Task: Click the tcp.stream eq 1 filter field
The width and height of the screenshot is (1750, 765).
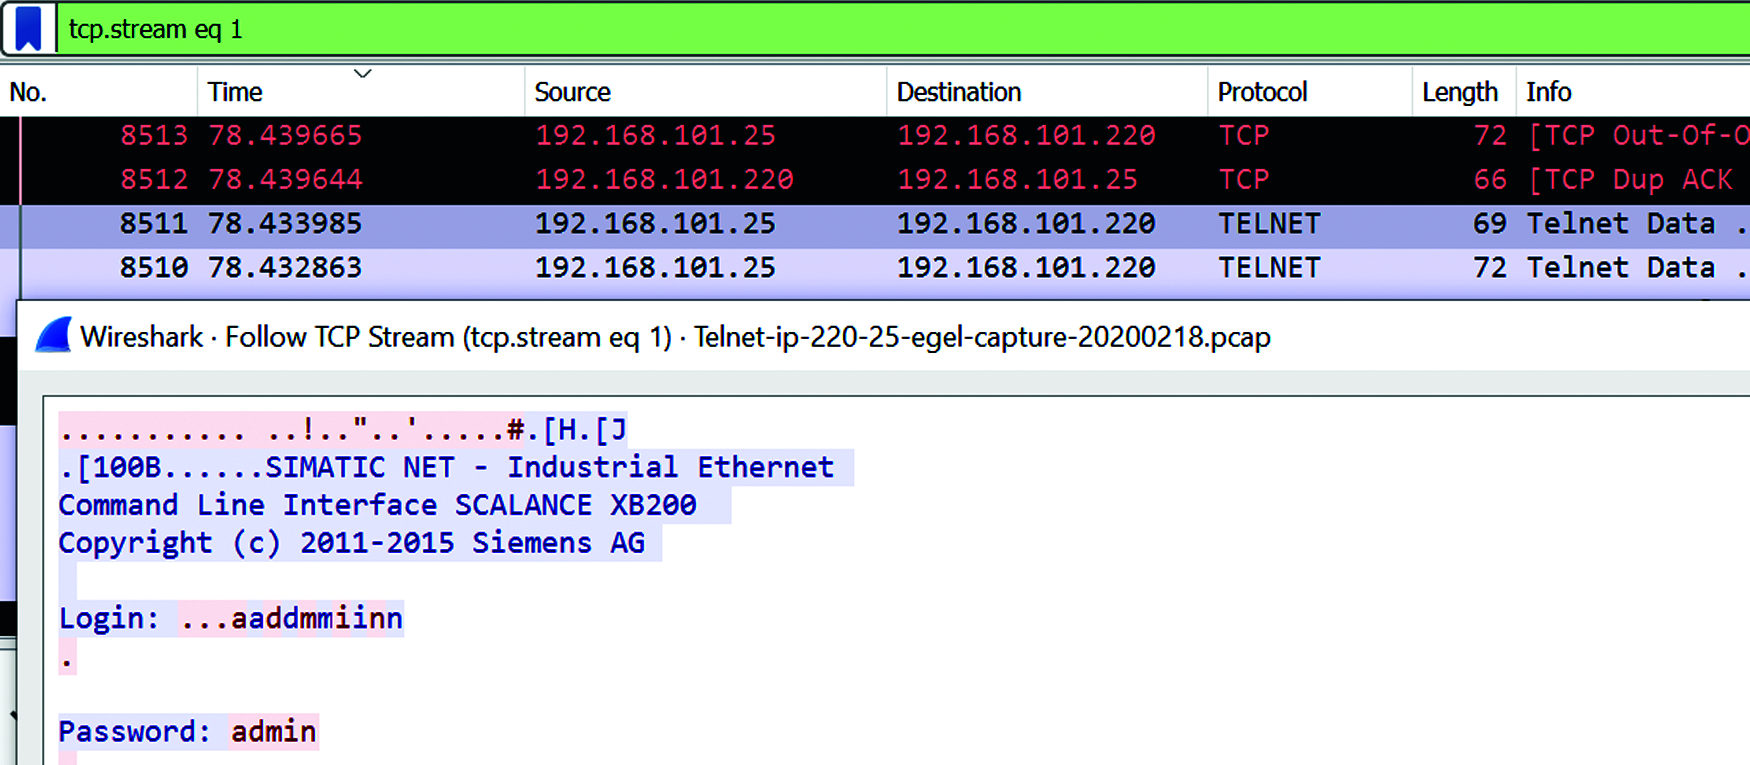Action: click(x=800, y=29)
